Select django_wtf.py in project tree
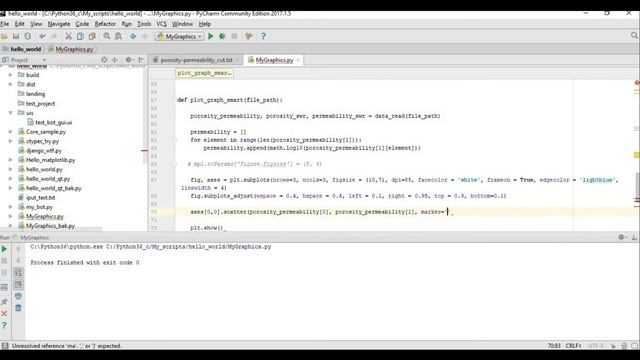The height and width of the screenshot is (360, 640). pyautogui.click(x=44, y=151)
